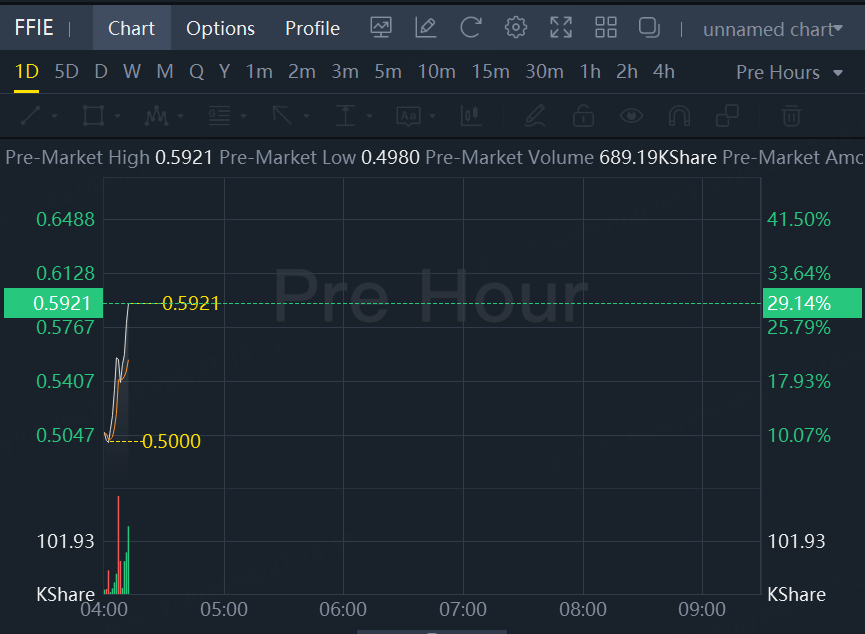
Task: Select the Y yearly timeframe
Action: pyautogui.click(x=224, y=72)
